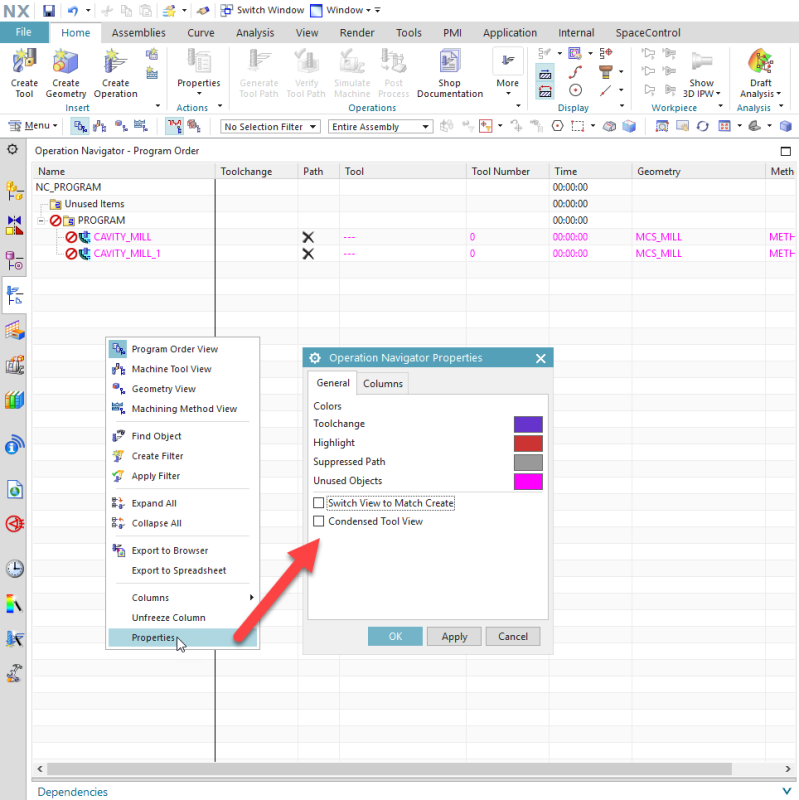The width and height of the screenshot is (799, 800).
Task: Click the Unused Objects magenta swatch
Action: tap(528, 482)
